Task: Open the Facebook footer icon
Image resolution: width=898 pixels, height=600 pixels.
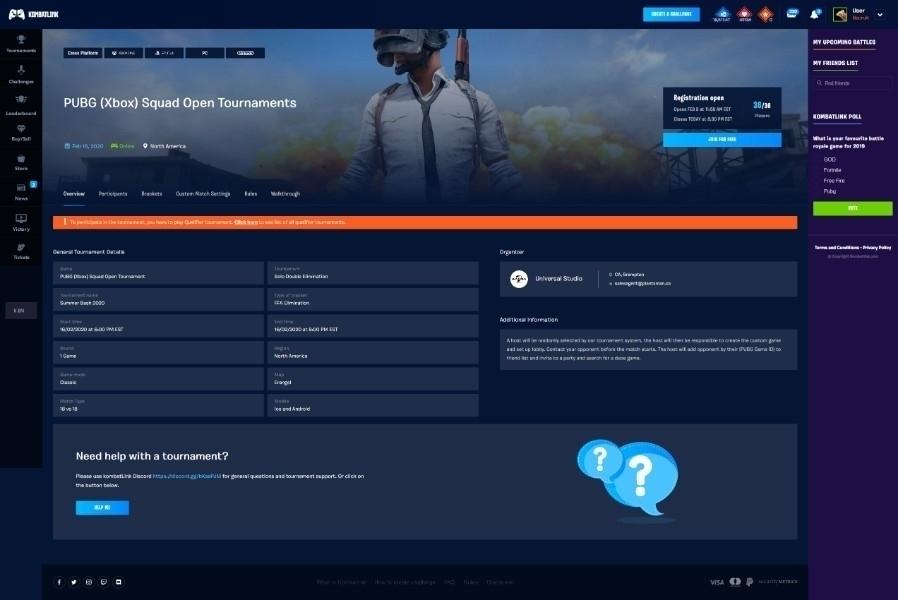Action: pyautogui.click(x=59, y=582)
